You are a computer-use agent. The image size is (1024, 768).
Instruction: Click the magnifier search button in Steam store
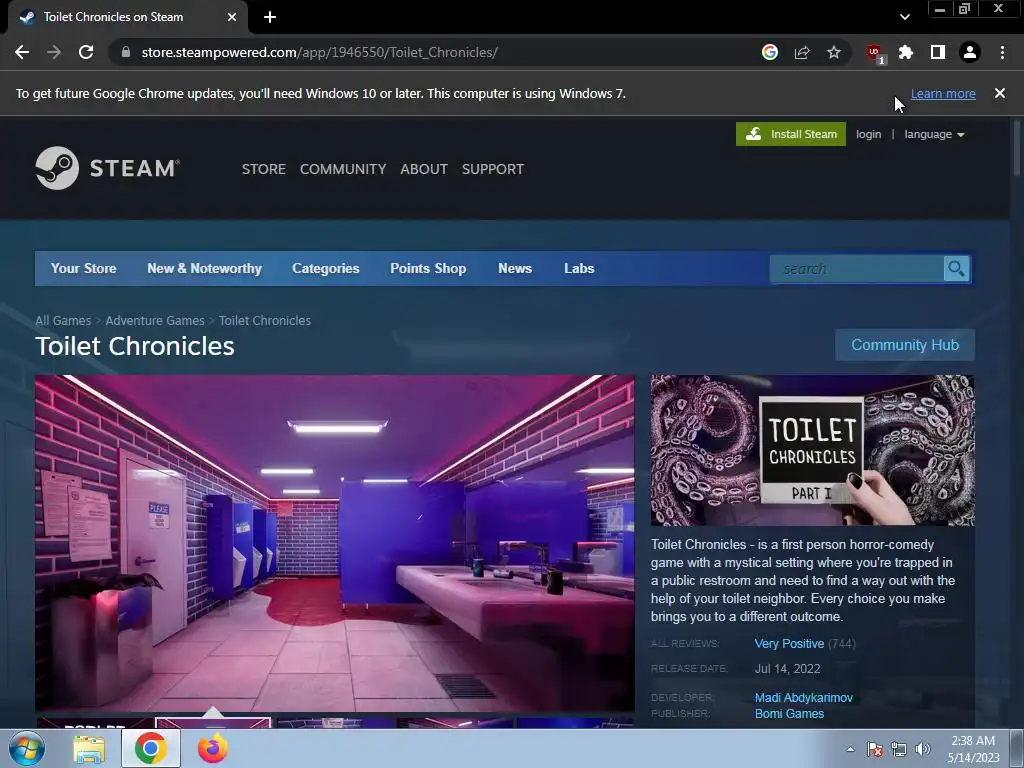tap(956, 268)
